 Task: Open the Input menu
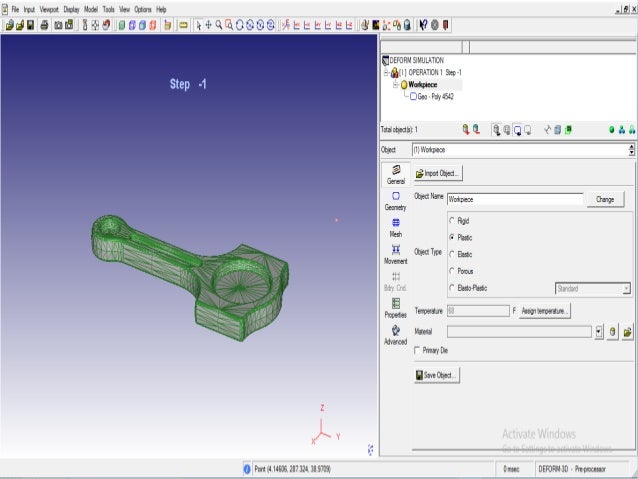click(29, 9)
